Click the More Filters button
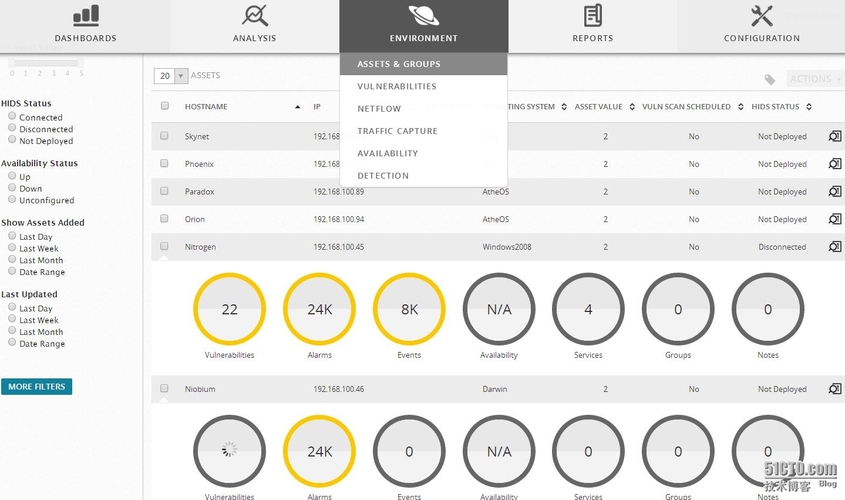 coord(37,386)
